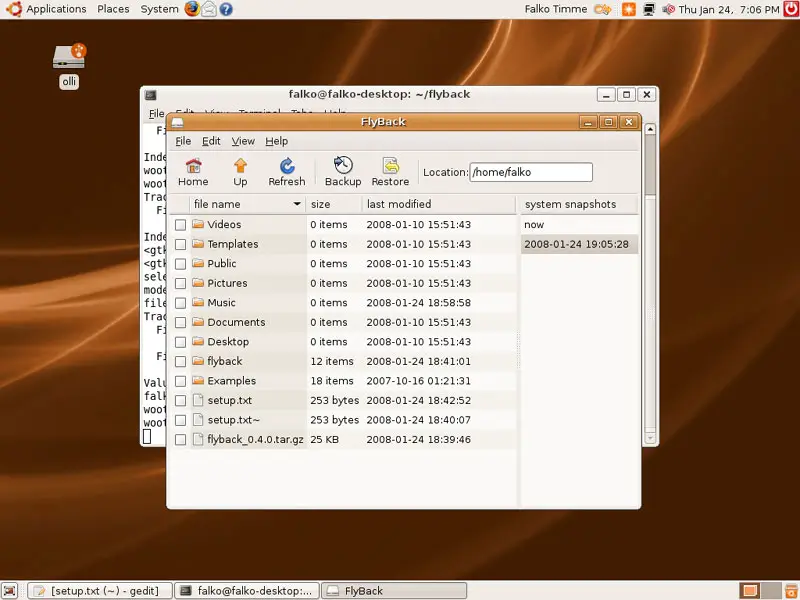800x600 pixels.
Task: Tick the checkbox for Documents
Action: (x=180, y=322)
